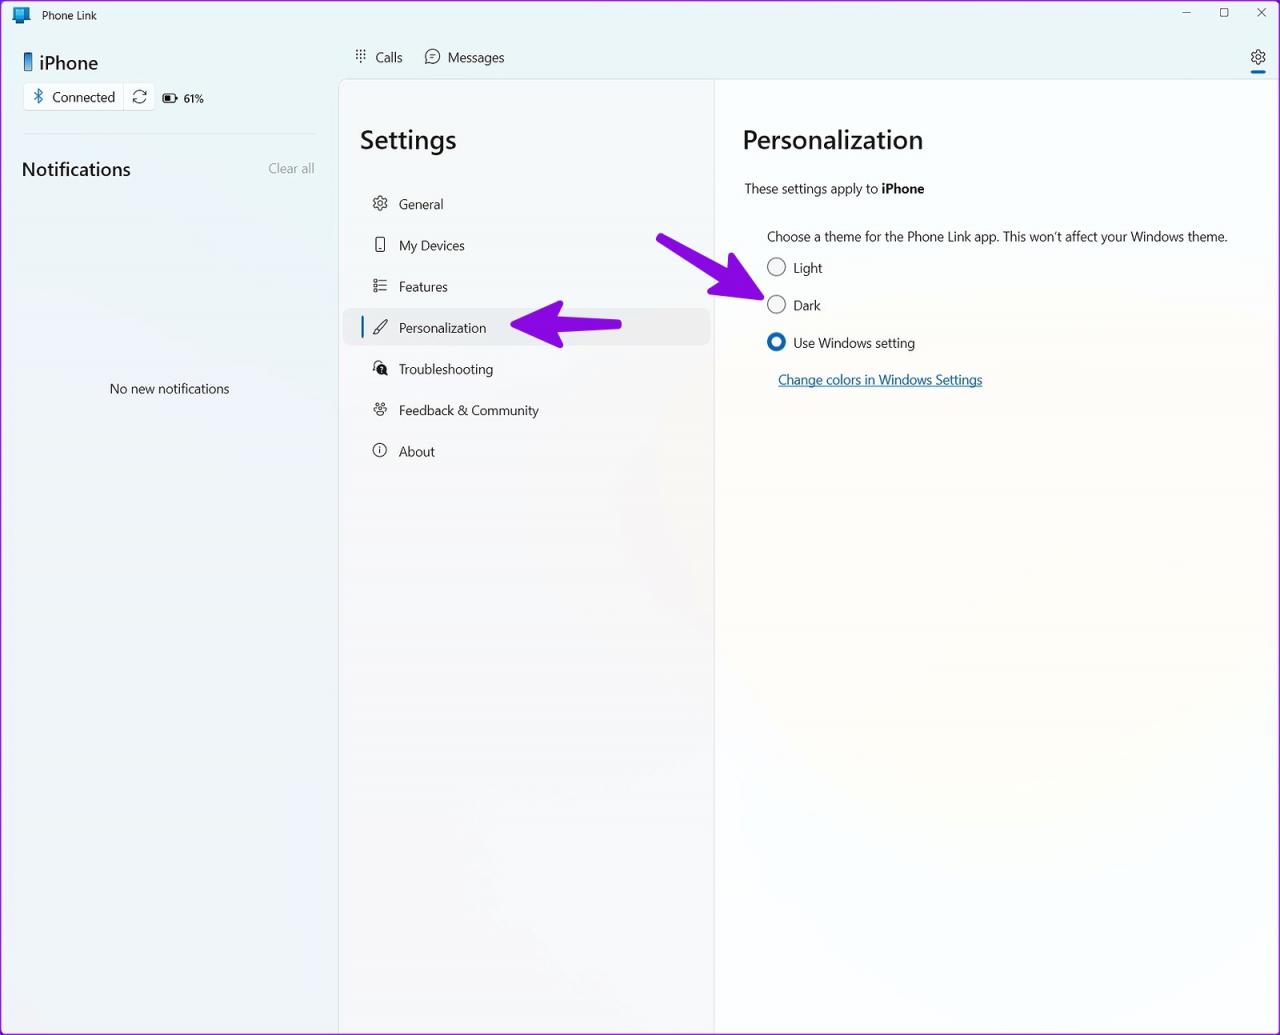This screenshot has height=1035, width=1280.
Task: Click the iPhone device name heading
Action: click(69, 63)
